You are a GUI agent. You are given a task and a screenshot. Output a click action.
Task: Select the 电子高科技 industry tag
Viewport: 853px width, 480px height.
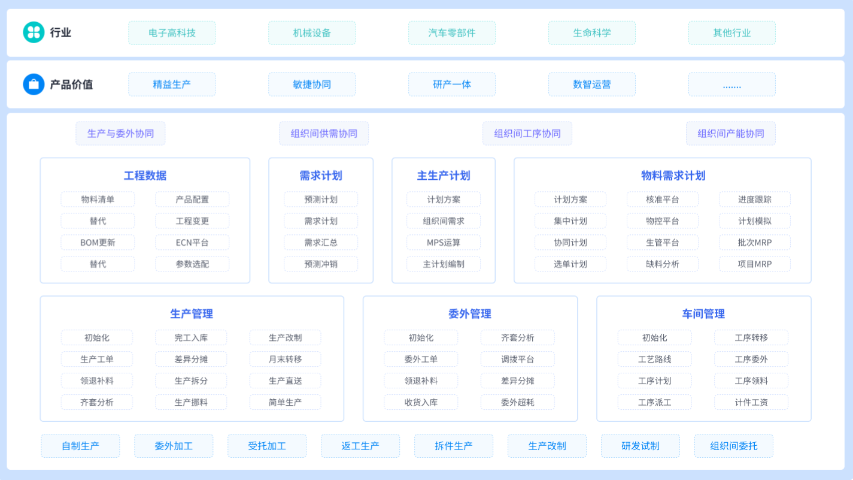[x=172, y=33]
